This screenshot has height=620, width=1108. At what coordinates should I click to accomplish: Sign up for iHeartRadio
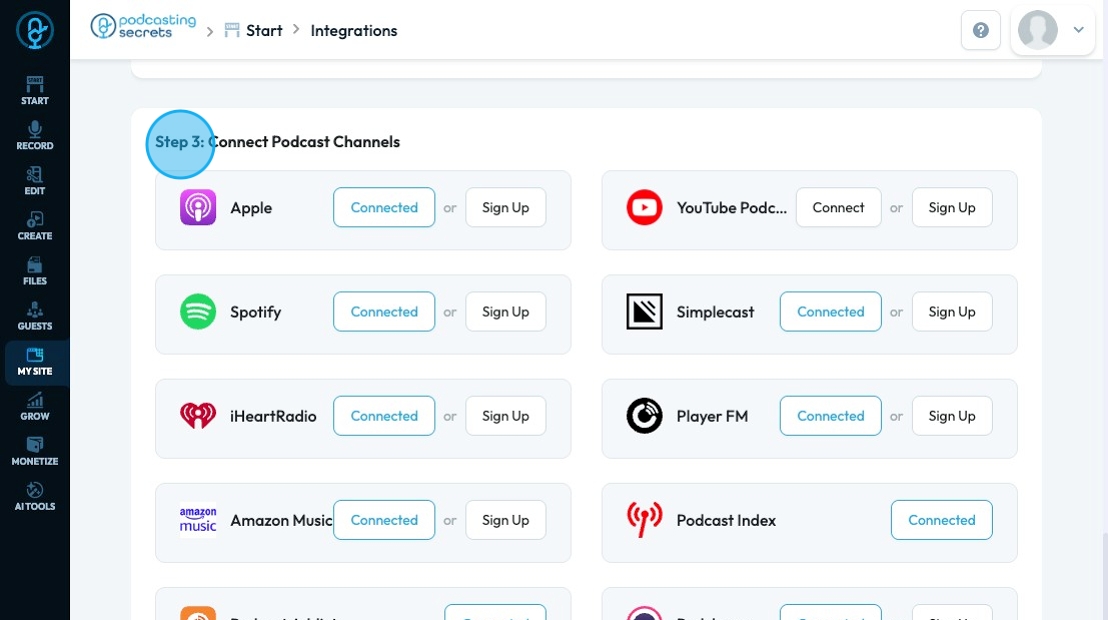coord(505,416)
